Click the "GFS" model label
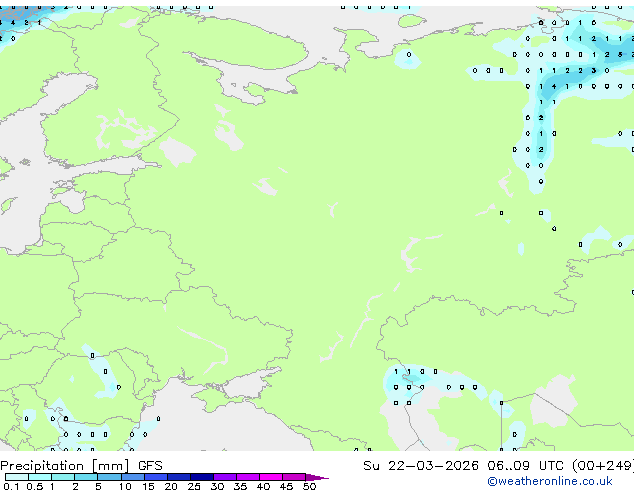Image resolution: width=634 pixels, height=490 pixels. pyautogui.click(x=150, y=466)
